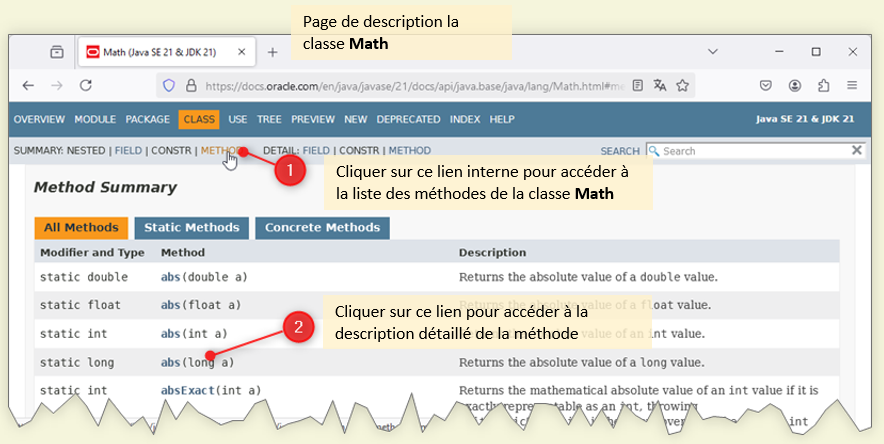This screenshot has width=884, height=444.
Task: Click the browser back arrow
Action: point(28,86)
